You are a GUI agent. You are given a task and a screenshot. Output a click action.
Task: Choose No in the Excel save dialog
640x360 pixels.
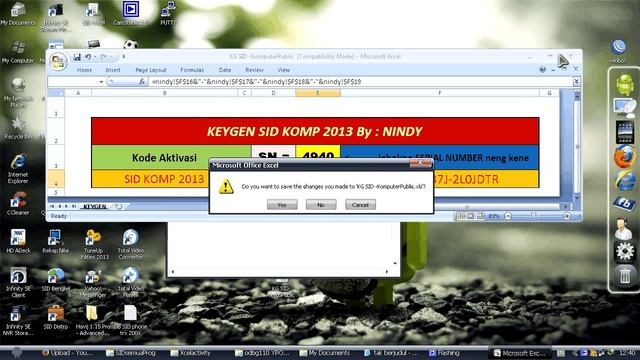321,204
